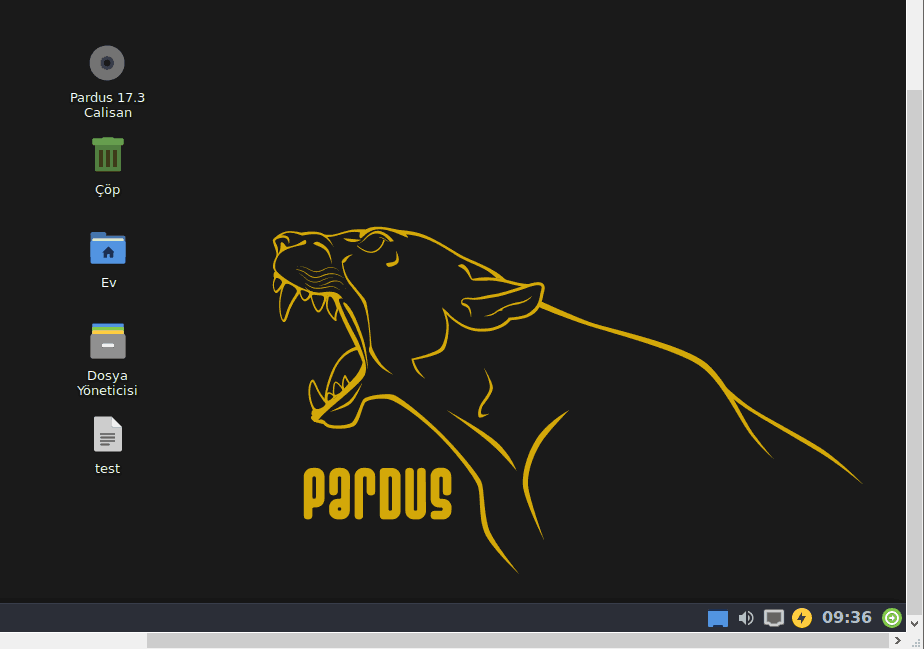This screenshot has width=924, height=649.
Task: Click the 09:36 panel clock
Action: click(846, 618)
